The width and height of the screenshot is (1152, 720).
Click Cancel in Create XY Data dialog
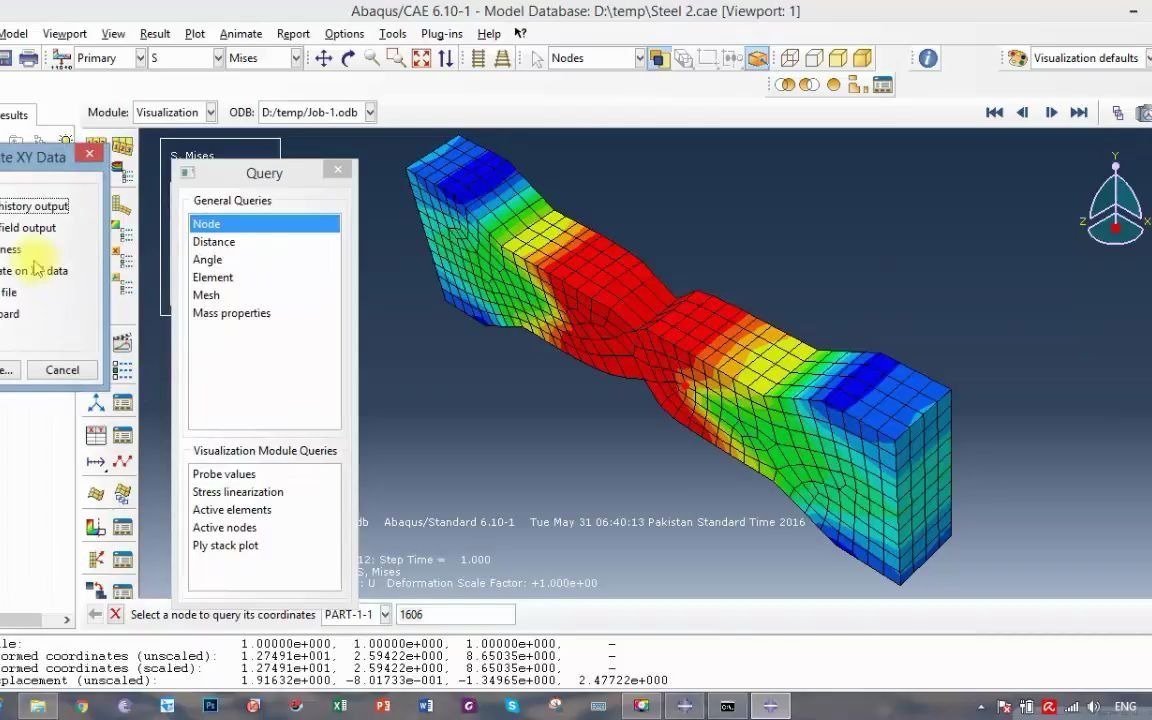(62, 370)
